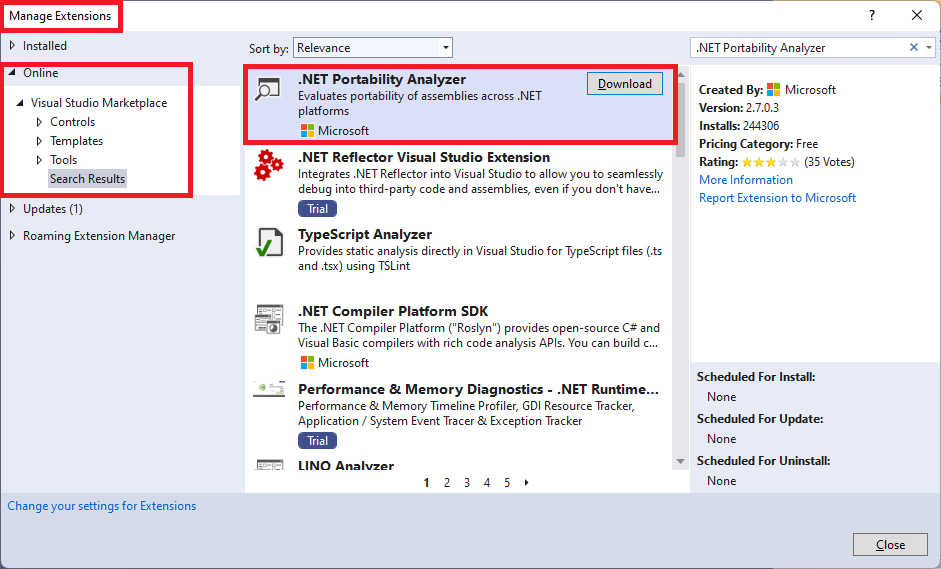Image resolution: width=941 pixels, height=569 pixels.
Task: Click the Scheduled For Install label
Action: tap(756, 377)
